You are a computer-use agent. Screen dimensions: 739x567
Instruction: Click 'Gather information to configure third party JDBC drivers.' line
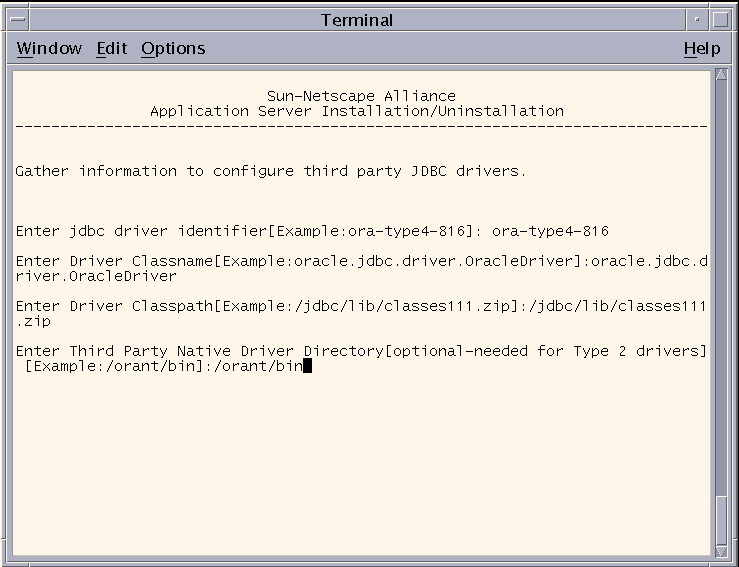(271, 171)
